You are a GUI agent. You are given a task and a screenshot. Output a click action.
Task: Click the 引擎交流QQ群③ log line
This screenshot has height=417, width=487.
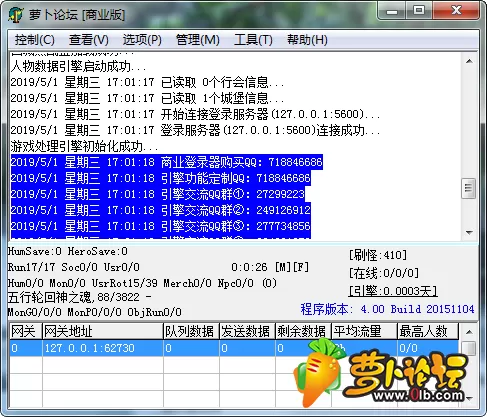click(x=161, y=226)
